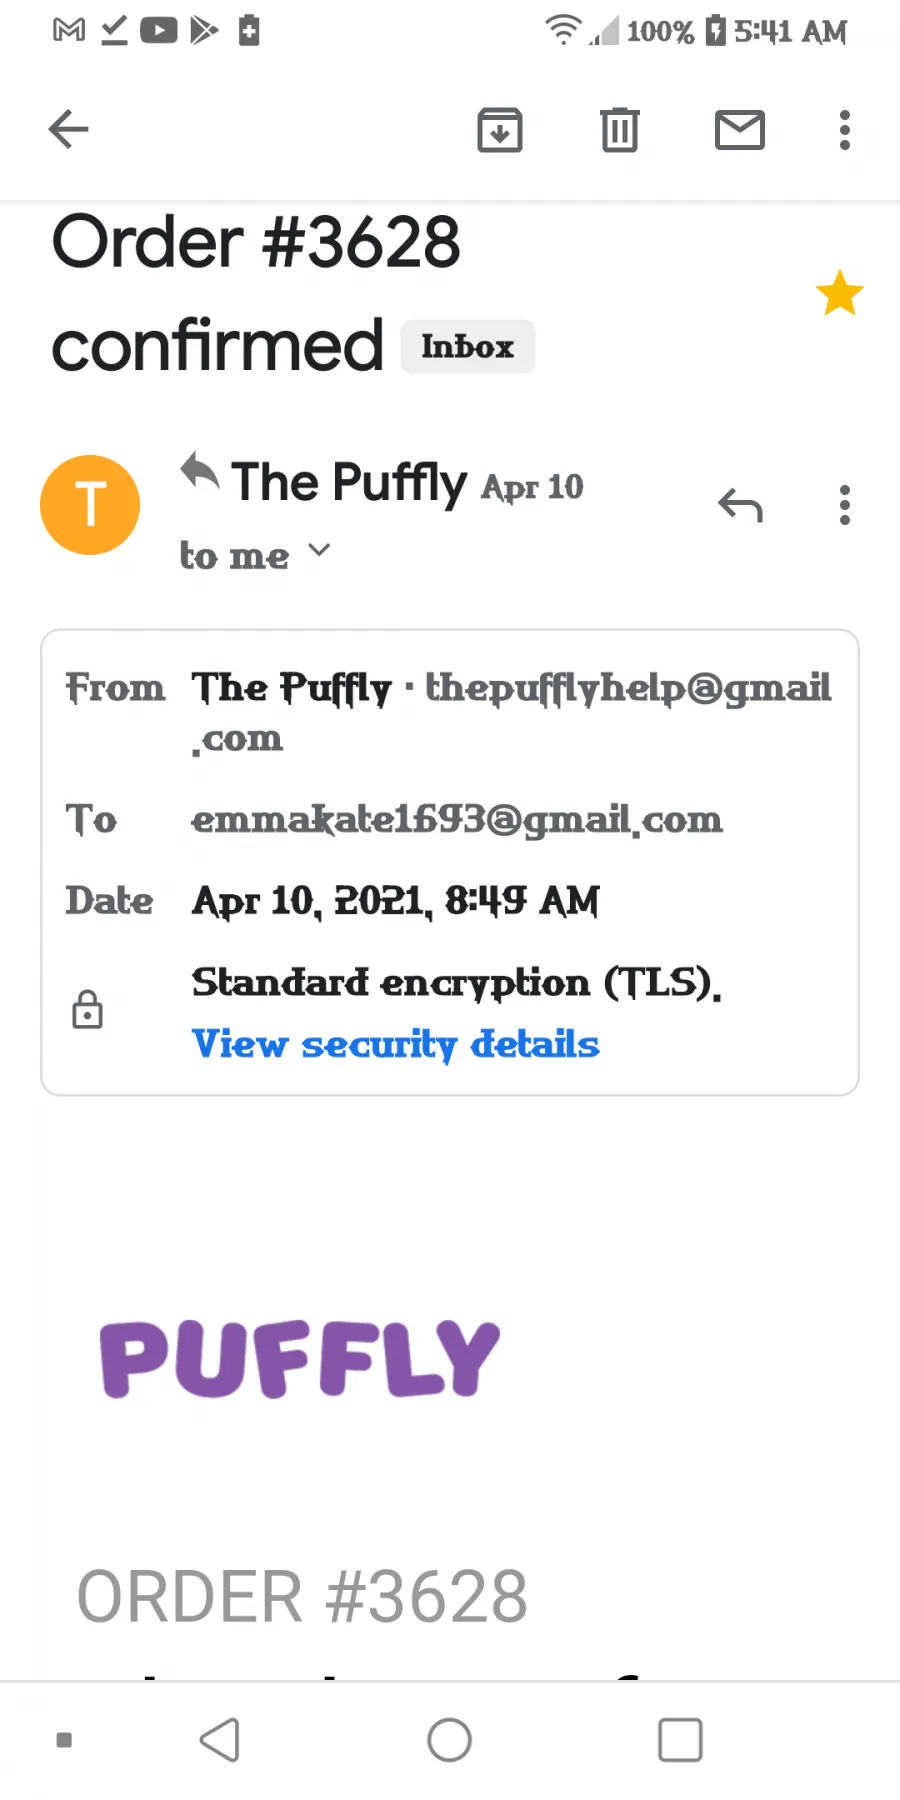
Task: Tap Android back navigation triangle
Action: (x=220, y=1740)
